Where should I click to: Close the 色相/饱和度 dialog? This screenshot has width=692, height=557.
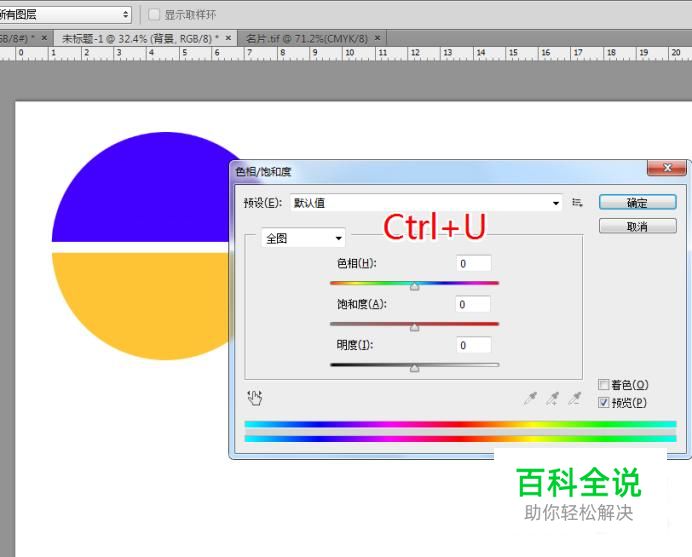pos(667,168)
